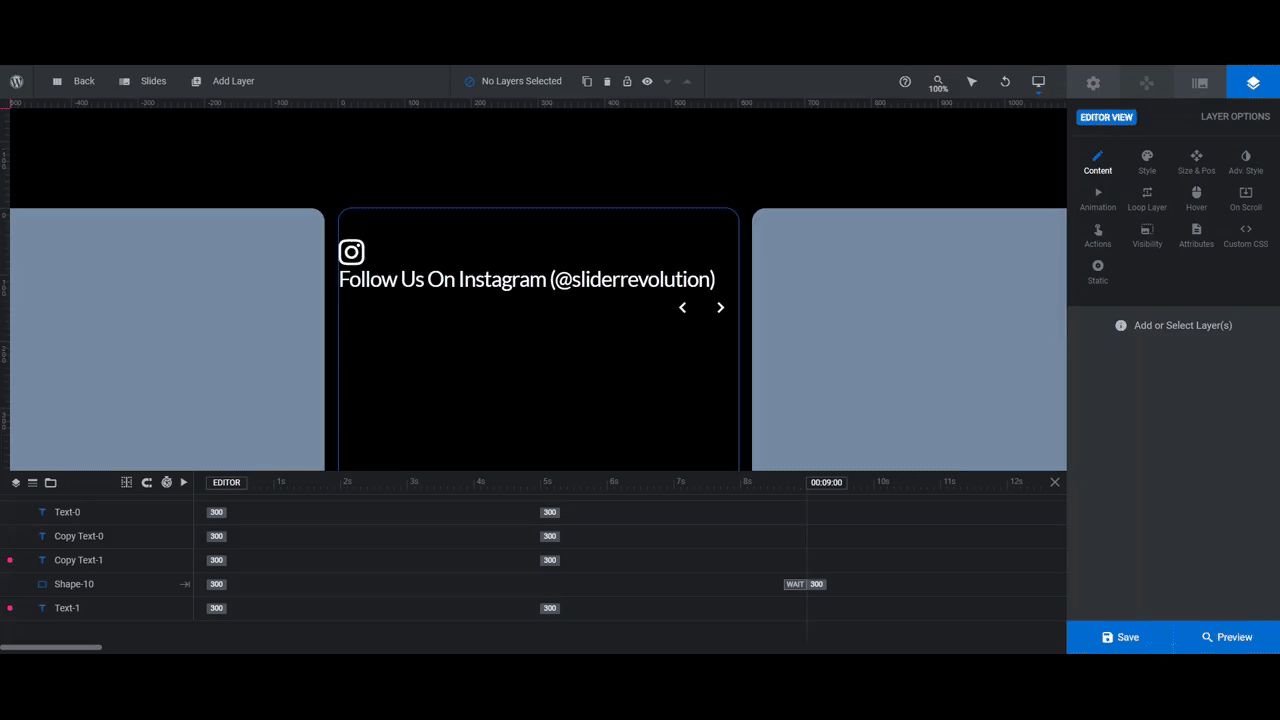The image size is (1280, 720).
Task: Click the timeline folder group icon
Action: 50,483
